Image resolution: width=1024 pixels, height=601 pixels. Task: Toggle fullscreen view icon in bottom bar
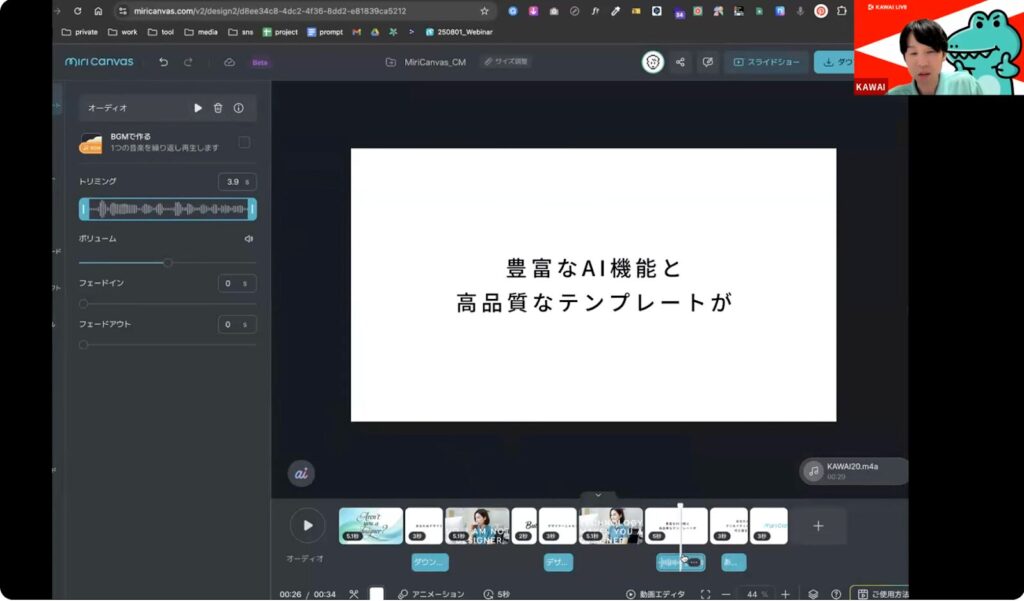[x=705, y=594]
